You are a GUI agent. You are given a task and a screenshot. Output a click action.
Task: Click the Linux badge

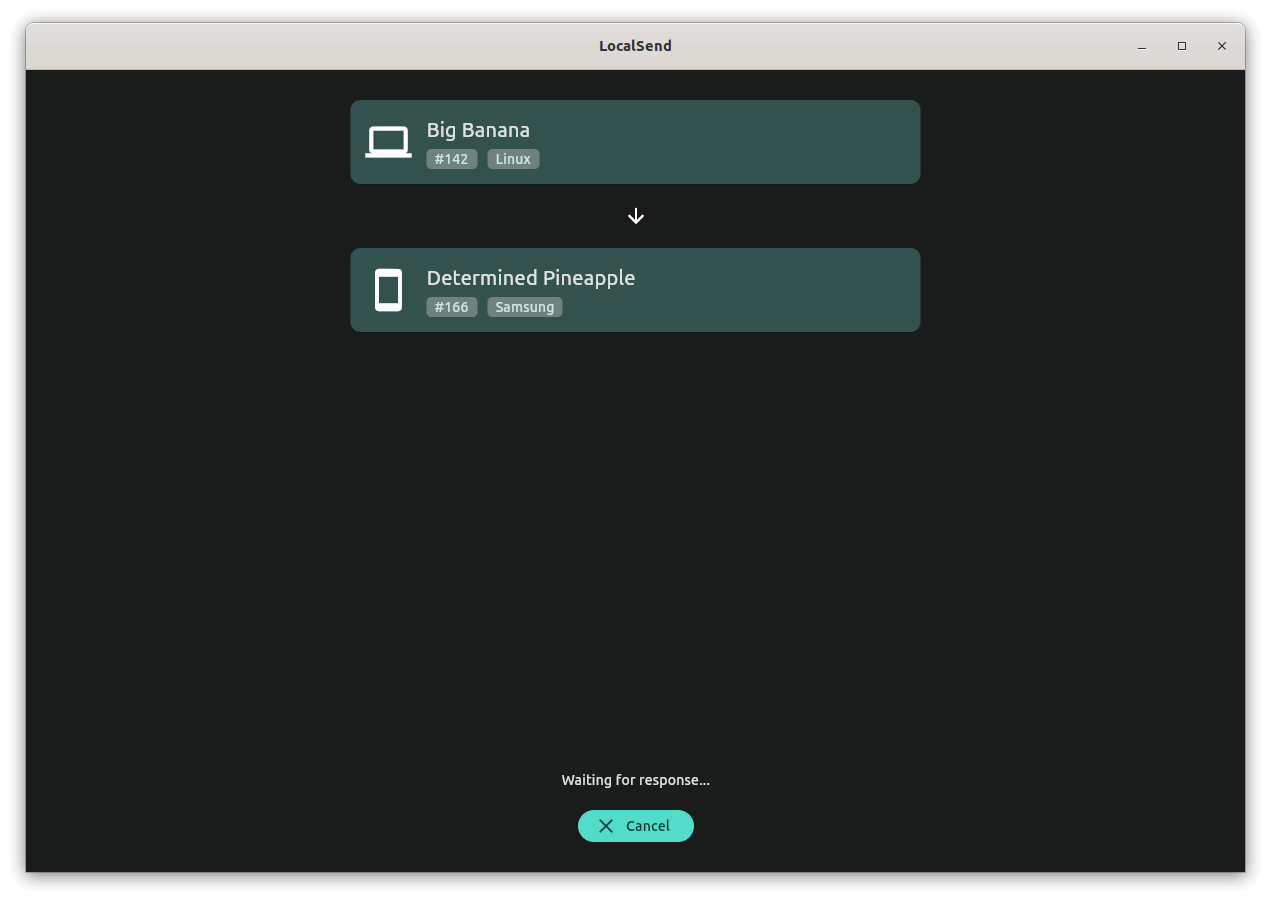coord(512,158)
